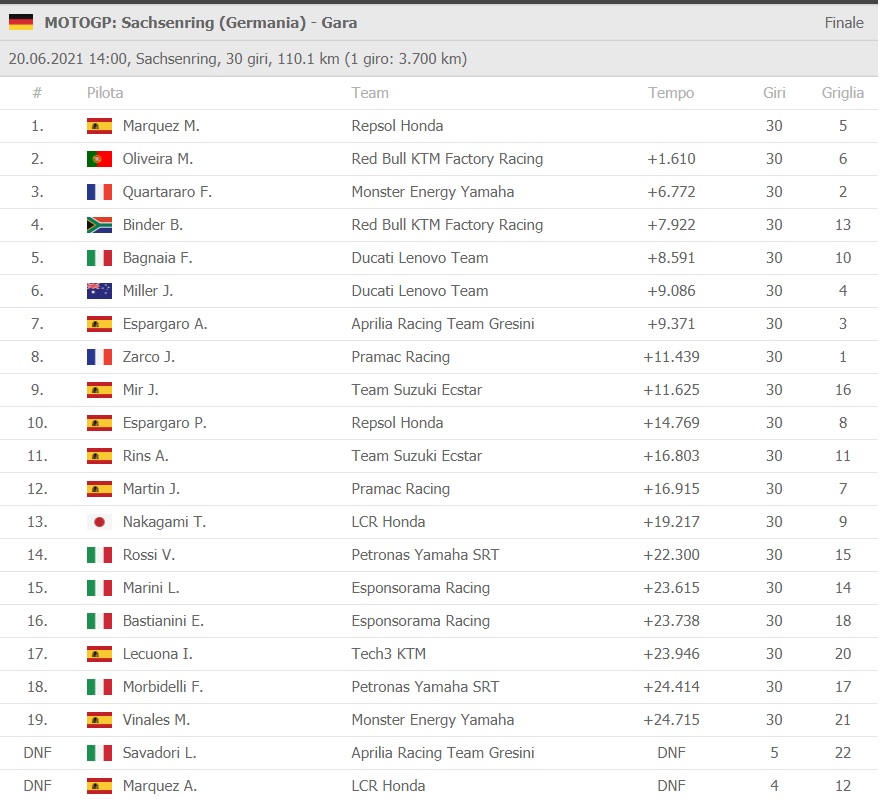This screenshot has width=880, height=799.
Task: Click the Aprilia Racing Team Gresini team for Savadori
Action: pyautogui.click(x=443, y=753)
